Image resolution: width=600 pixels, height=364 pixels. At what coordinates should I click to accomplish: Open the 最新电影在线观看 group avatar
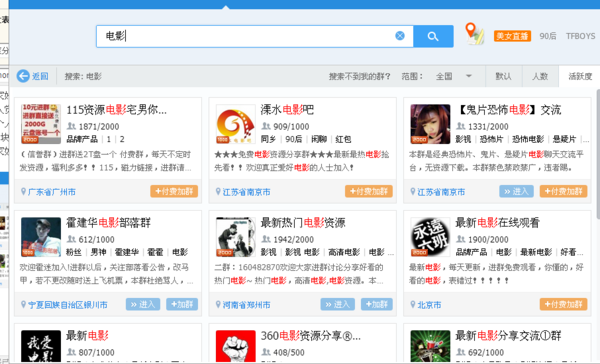click(430, 237)
